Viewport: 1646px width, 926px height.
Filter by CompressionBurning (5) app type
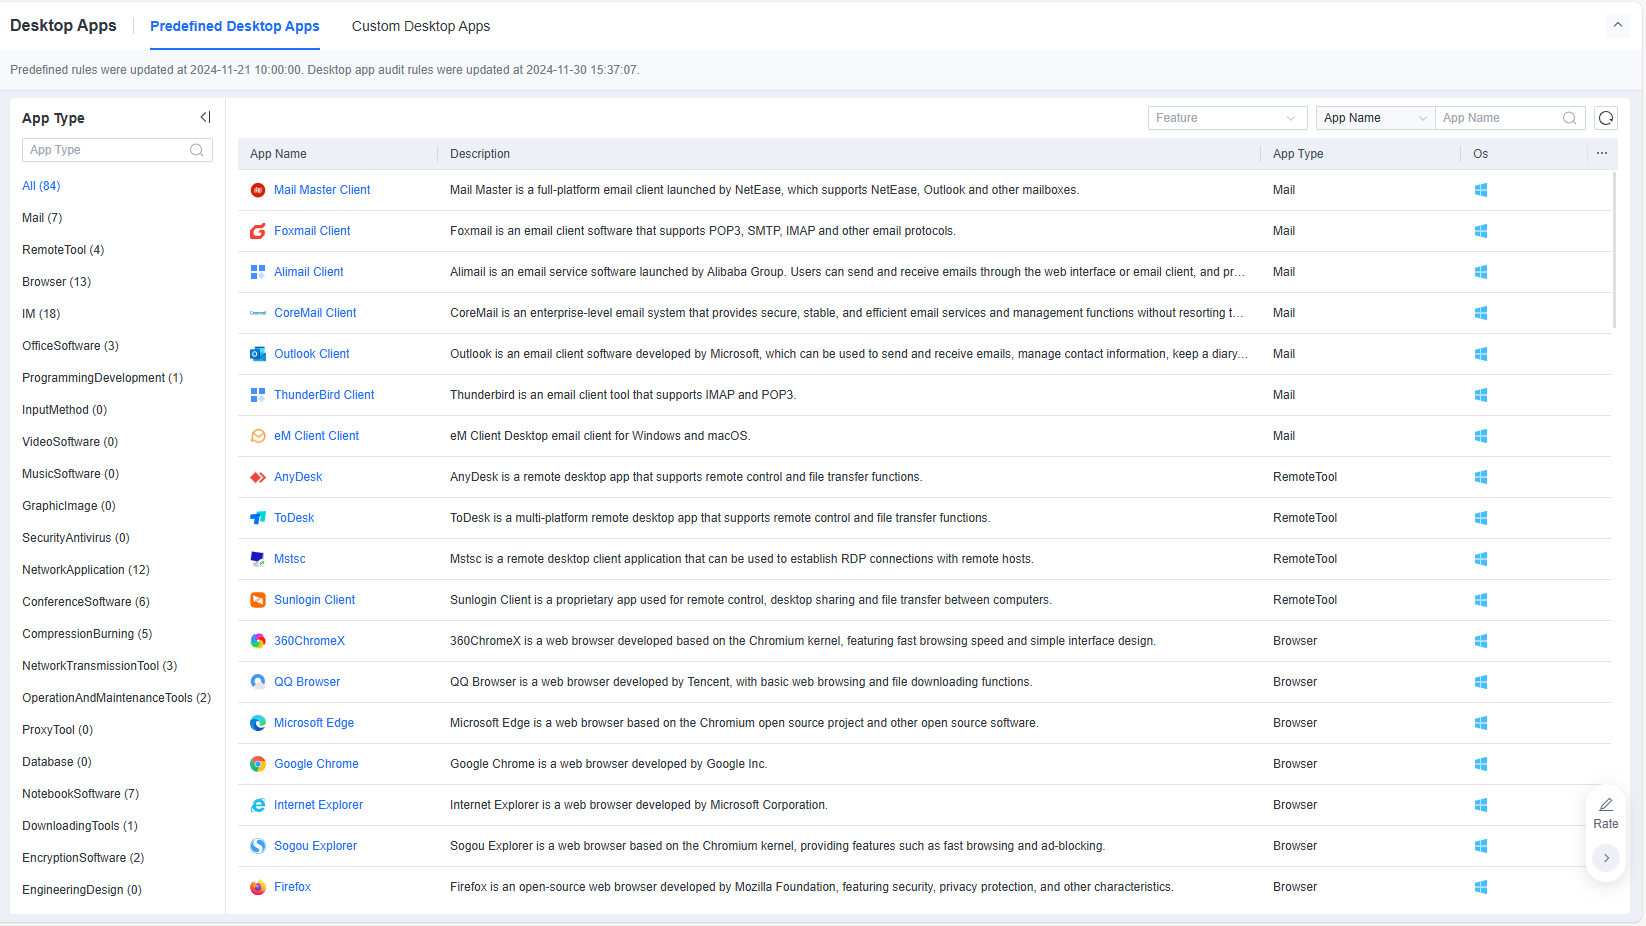(x=87, y=634)
